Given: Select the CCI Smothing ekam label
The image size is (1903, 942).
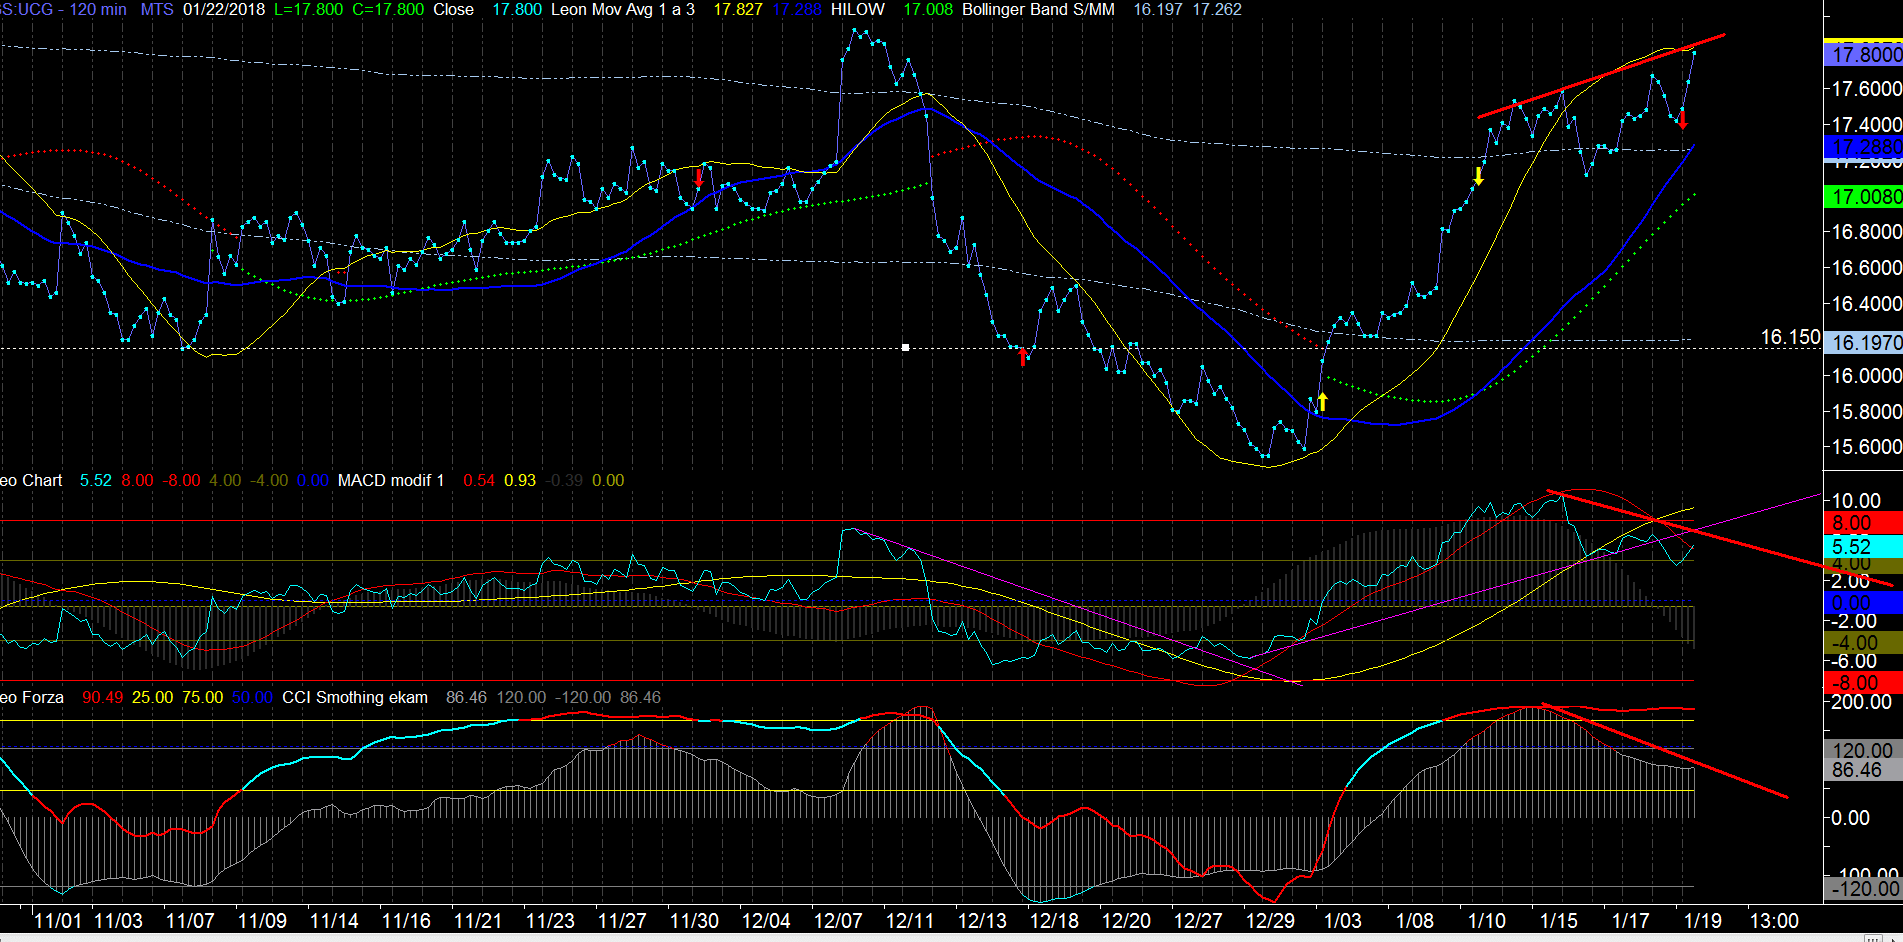Looking at the screenshot, I should 355,697.
